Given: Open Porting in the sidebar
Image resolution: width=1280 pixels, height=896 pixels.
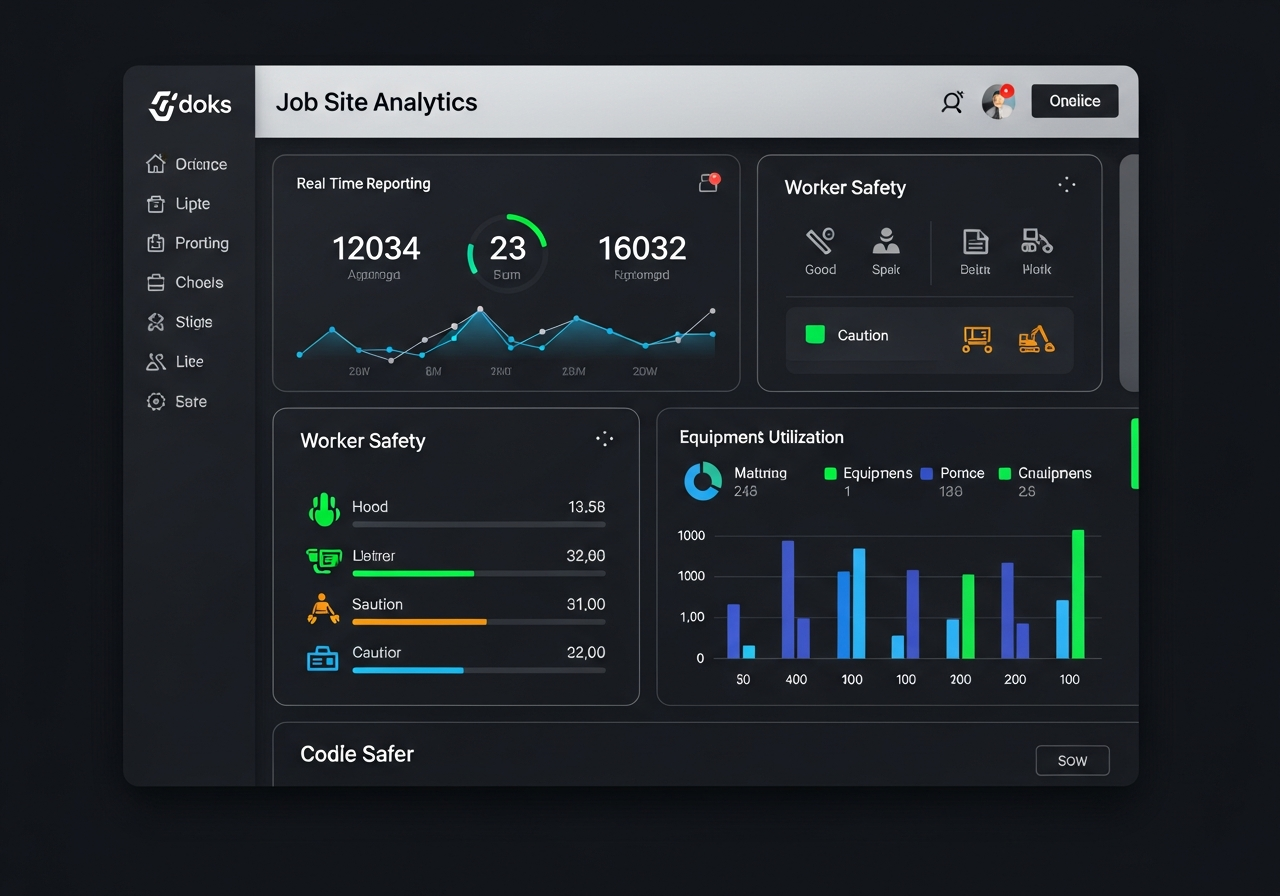Looking at the screenshot, I should pyautogui.click(x=188, y=243).
